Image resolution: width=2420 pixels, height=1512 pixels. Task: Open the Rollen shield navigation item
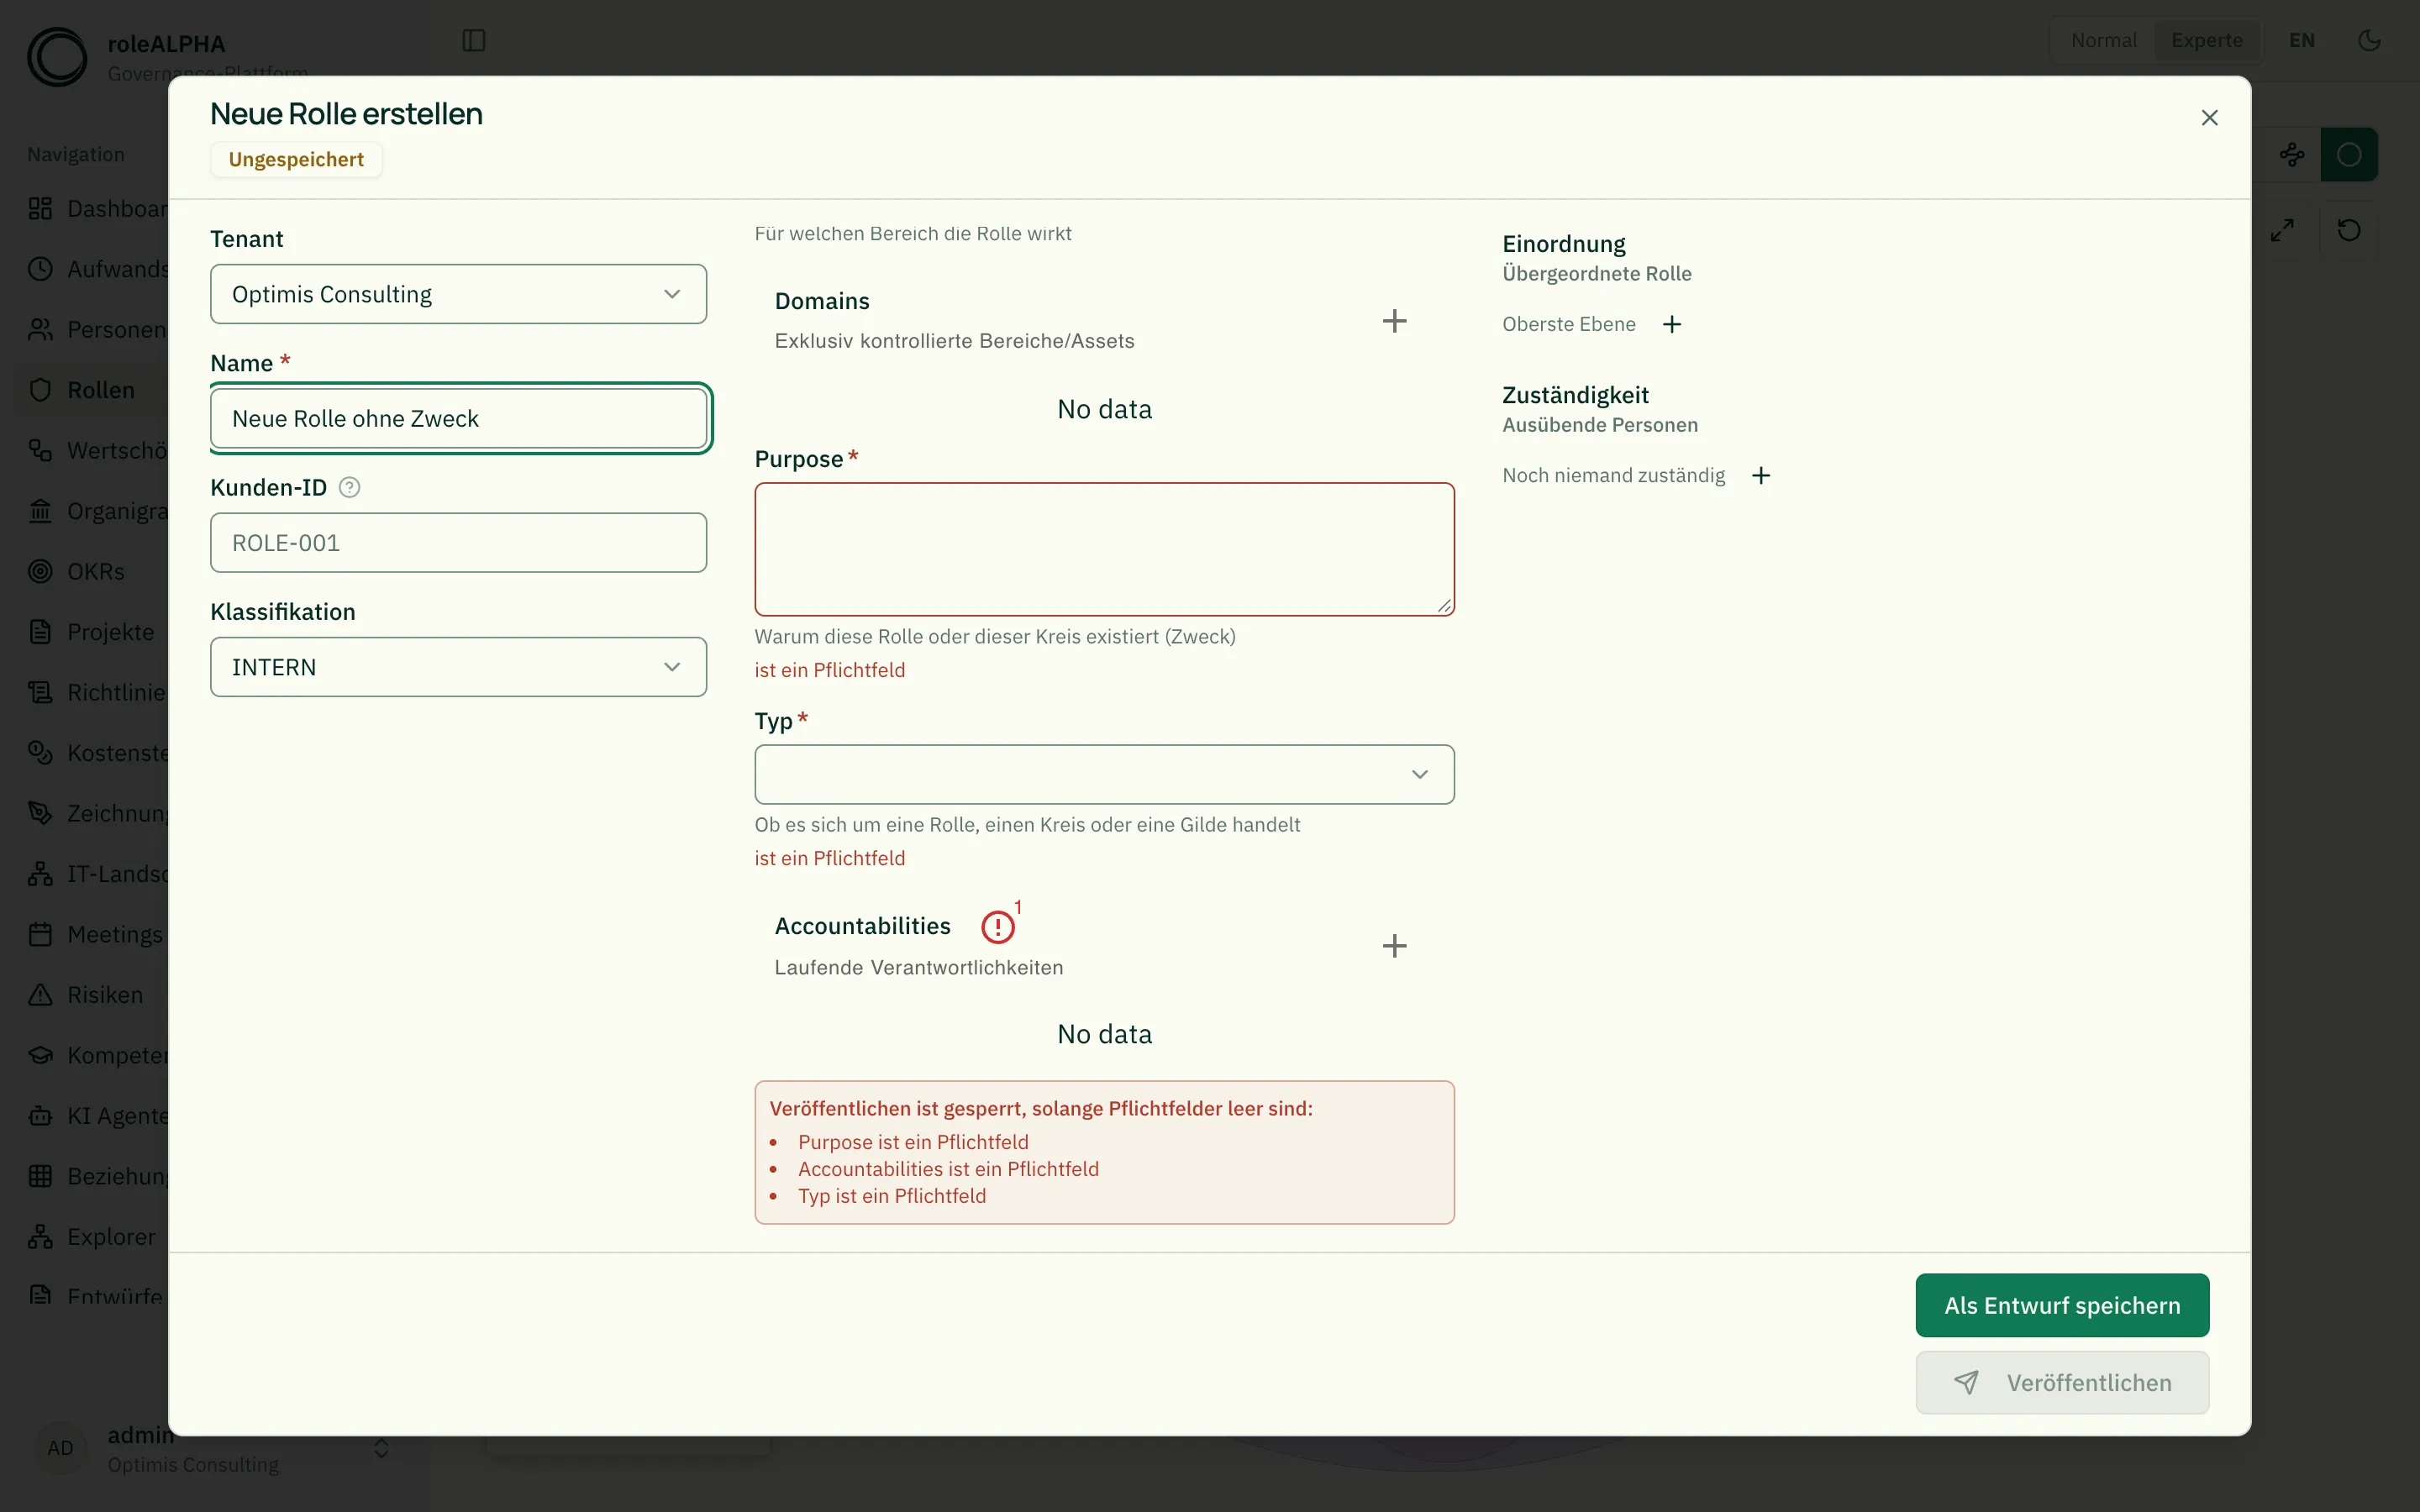(90, 390)
